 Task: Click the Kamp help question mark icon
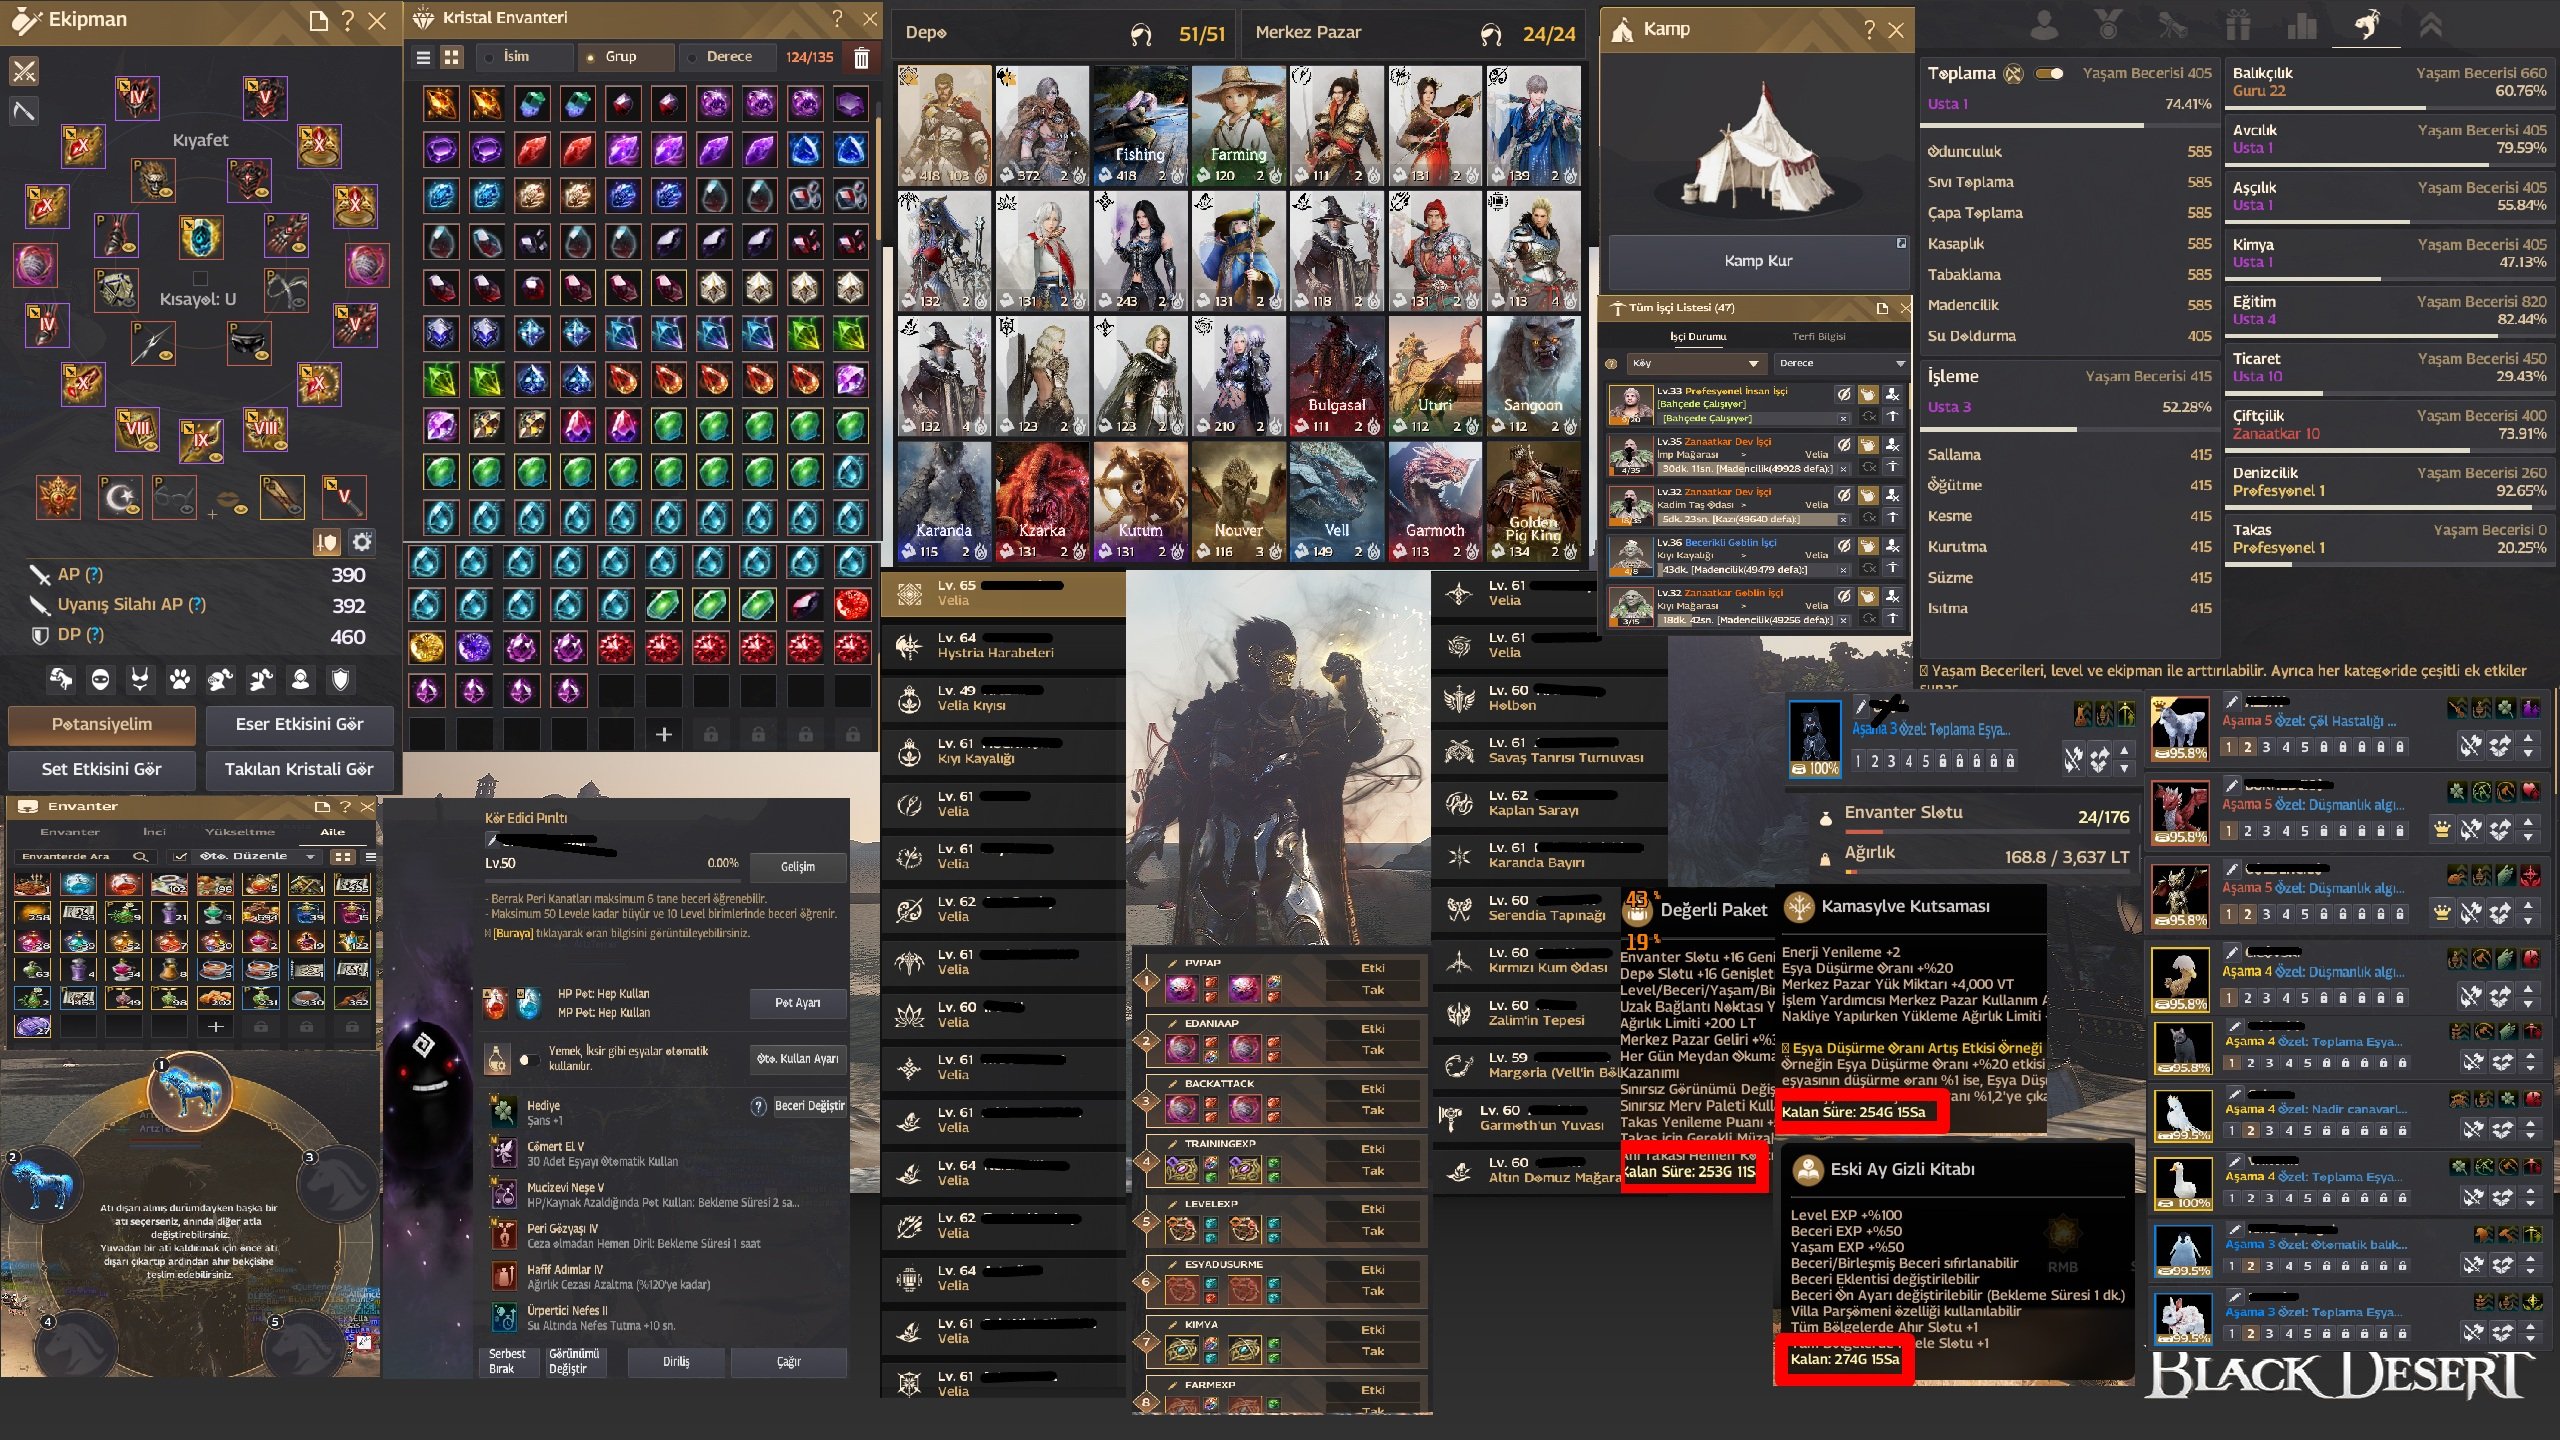pyautogui.click(x=1869, y=30)
